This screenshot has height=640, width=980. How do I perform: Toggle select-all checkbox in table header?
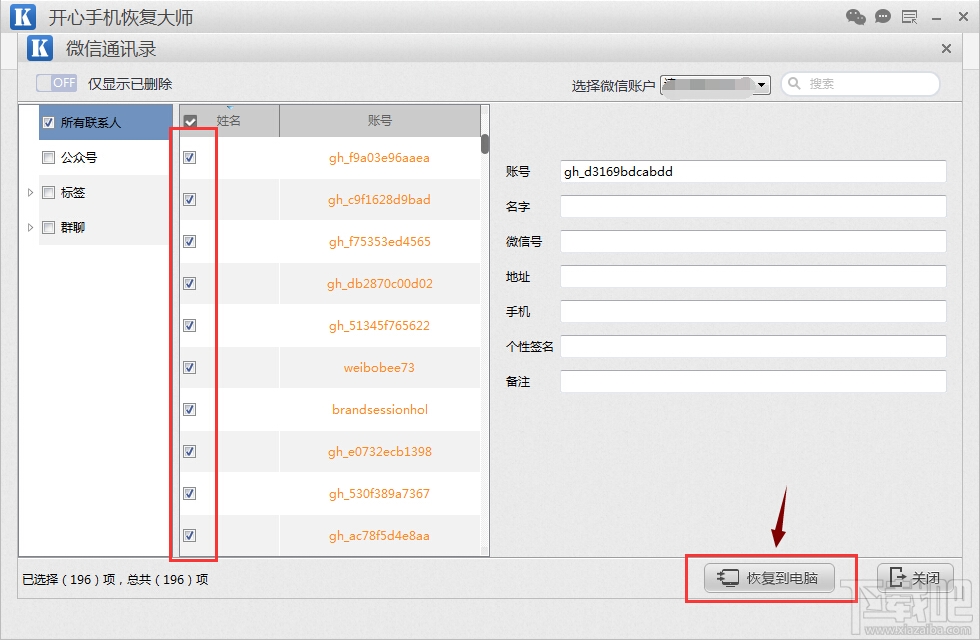[x=191, y=121]
